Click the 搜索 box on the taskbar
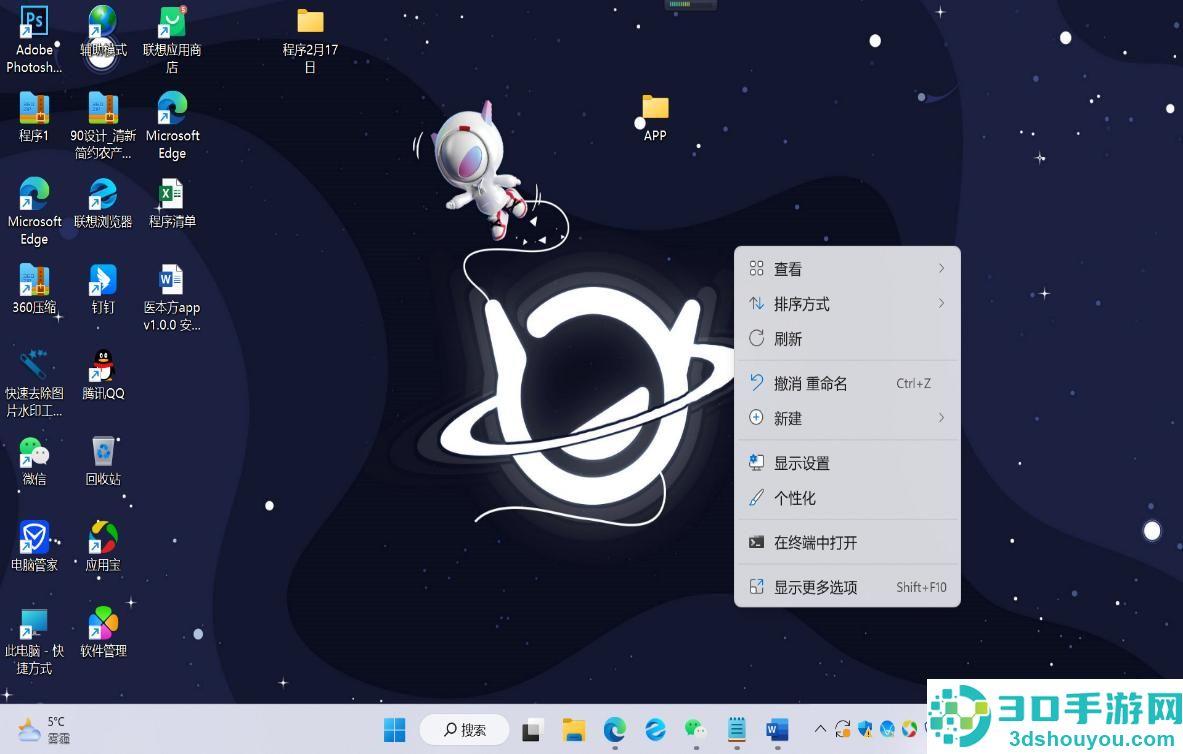1183x754 pixels. [464, 730]
